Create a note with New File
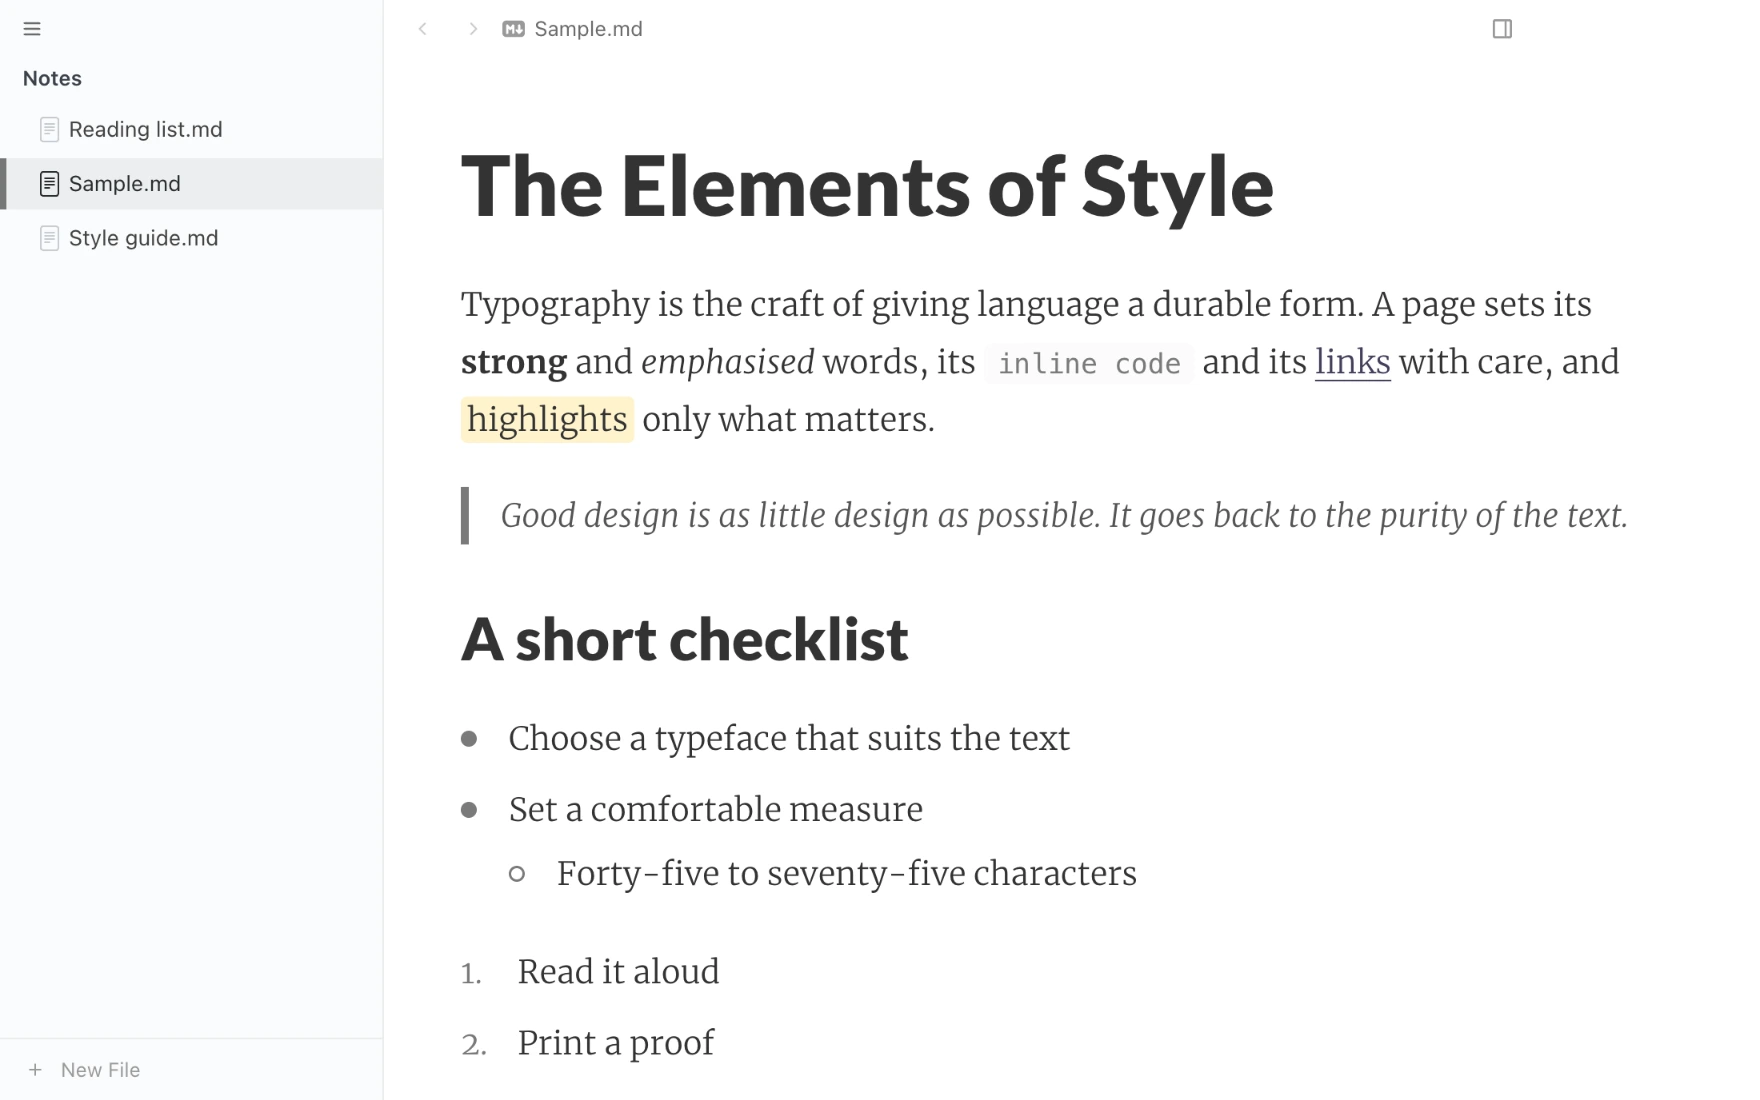 click(x=100, y=1070)
